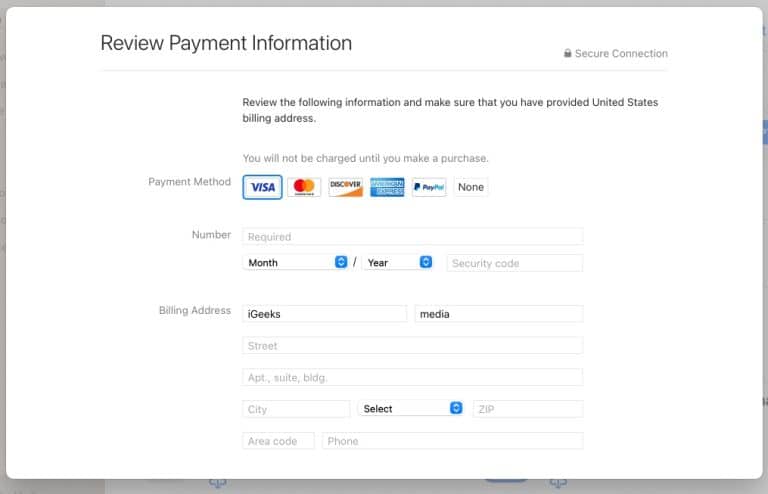Screen dimensions: 768x494
Task: Click into the Street address field
Action: click(x=412, y=345)
